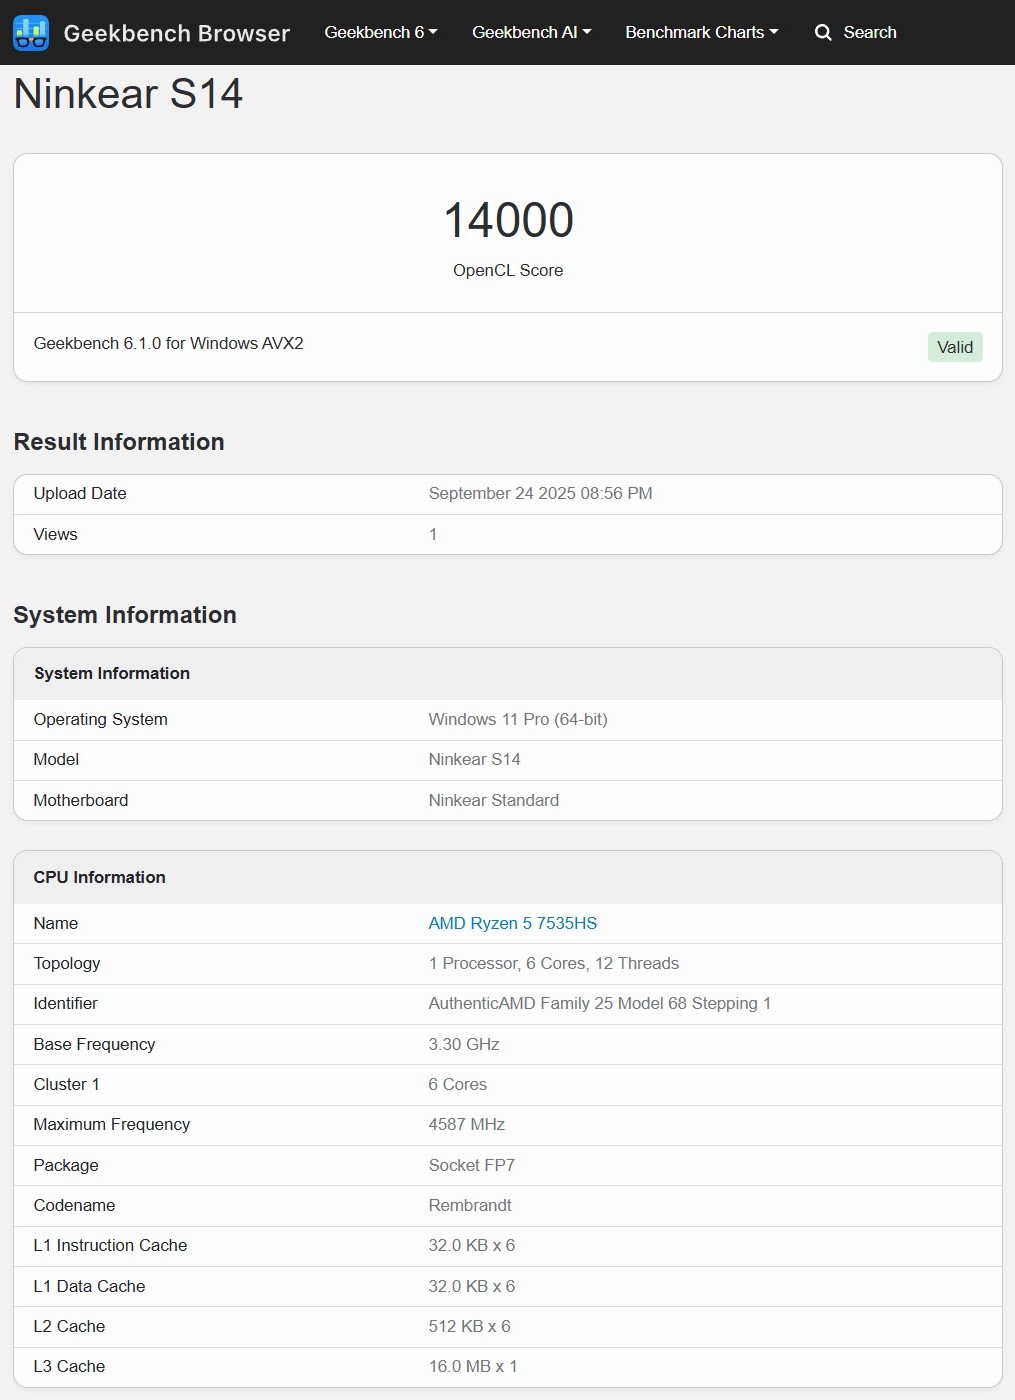The image size is (1015, 1400).
Task: Click the L3 Cache 16.0 MB value
Action: click(473, 1366)
